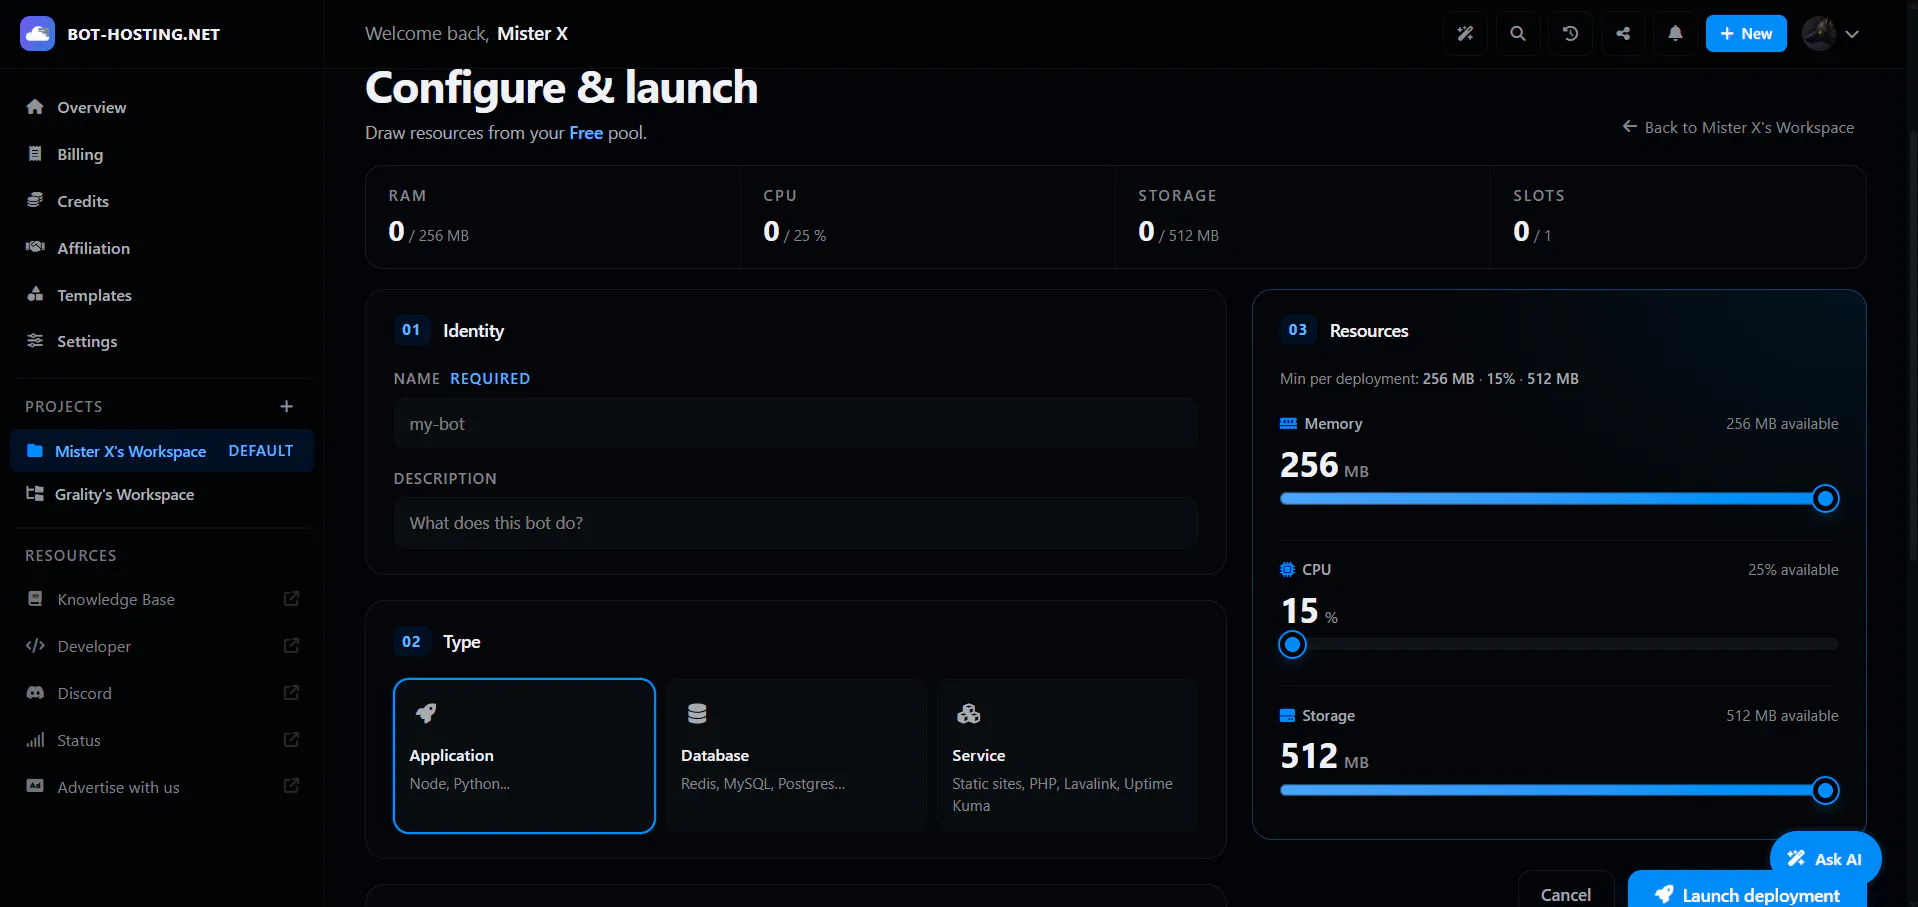Click the CPU processor icon
1918x907 pixels.
click(1287, 569)
